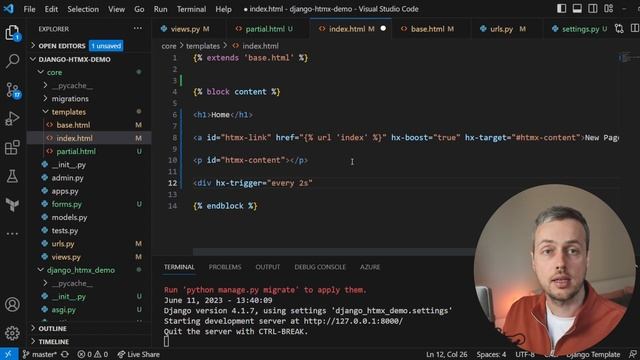Screen dimensions: 640x360
Task: Change indentation via Spaces: 4
Action: (x=491, y=354)
